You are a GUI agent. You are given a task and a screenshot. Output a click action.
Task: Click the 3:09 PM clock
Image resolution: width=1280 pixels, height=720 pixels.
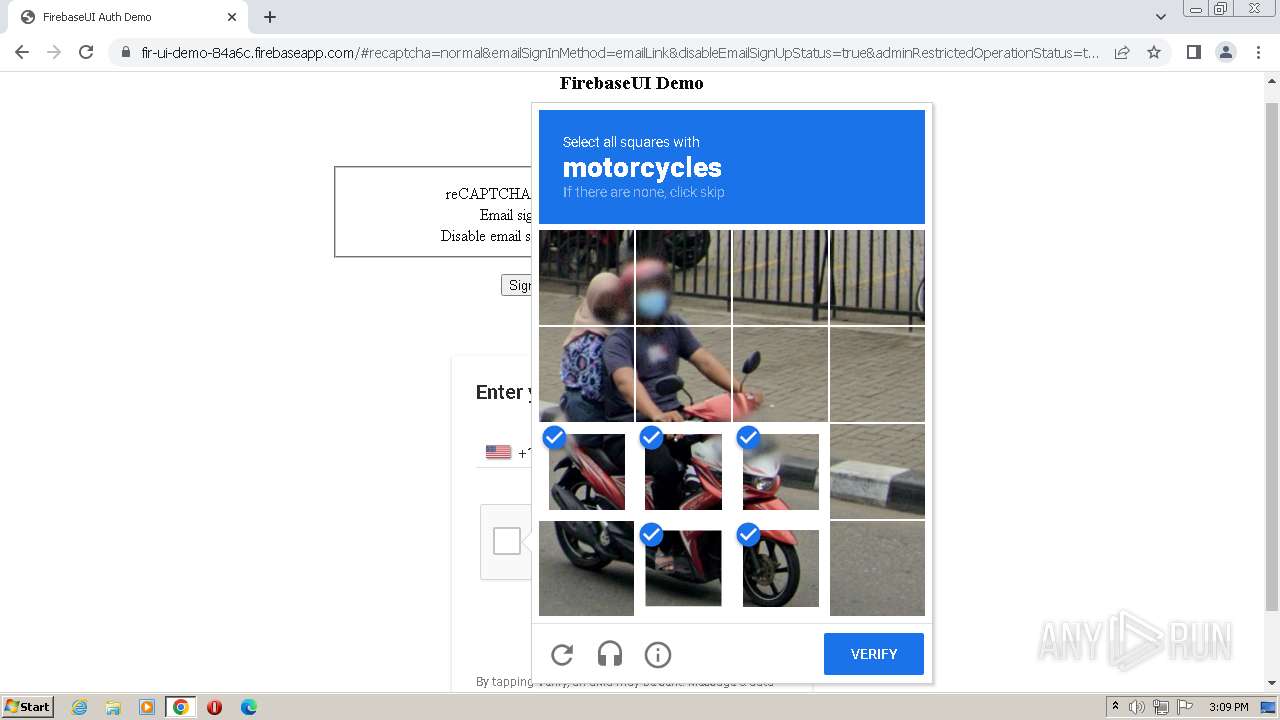(x=1228, y=707)
